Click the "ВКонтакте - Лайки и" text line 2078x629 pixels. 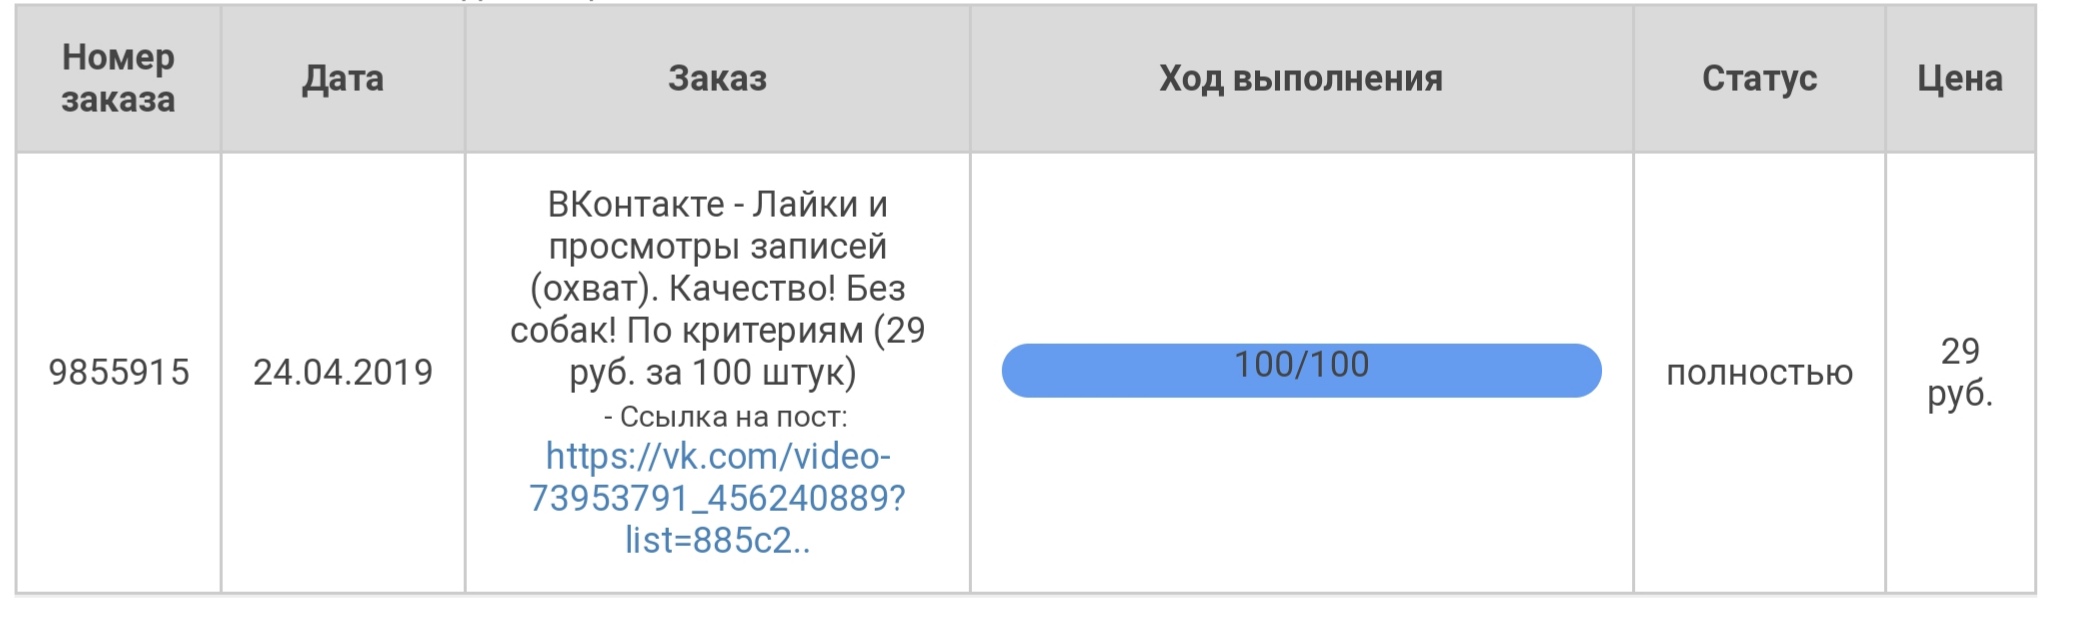[x=717, y=204]
